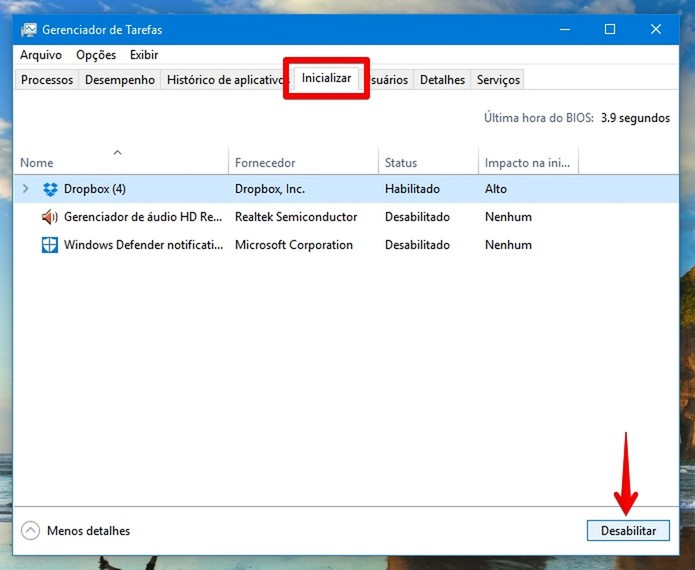
Task: Open the Opções menu
Action: point(96,55)
